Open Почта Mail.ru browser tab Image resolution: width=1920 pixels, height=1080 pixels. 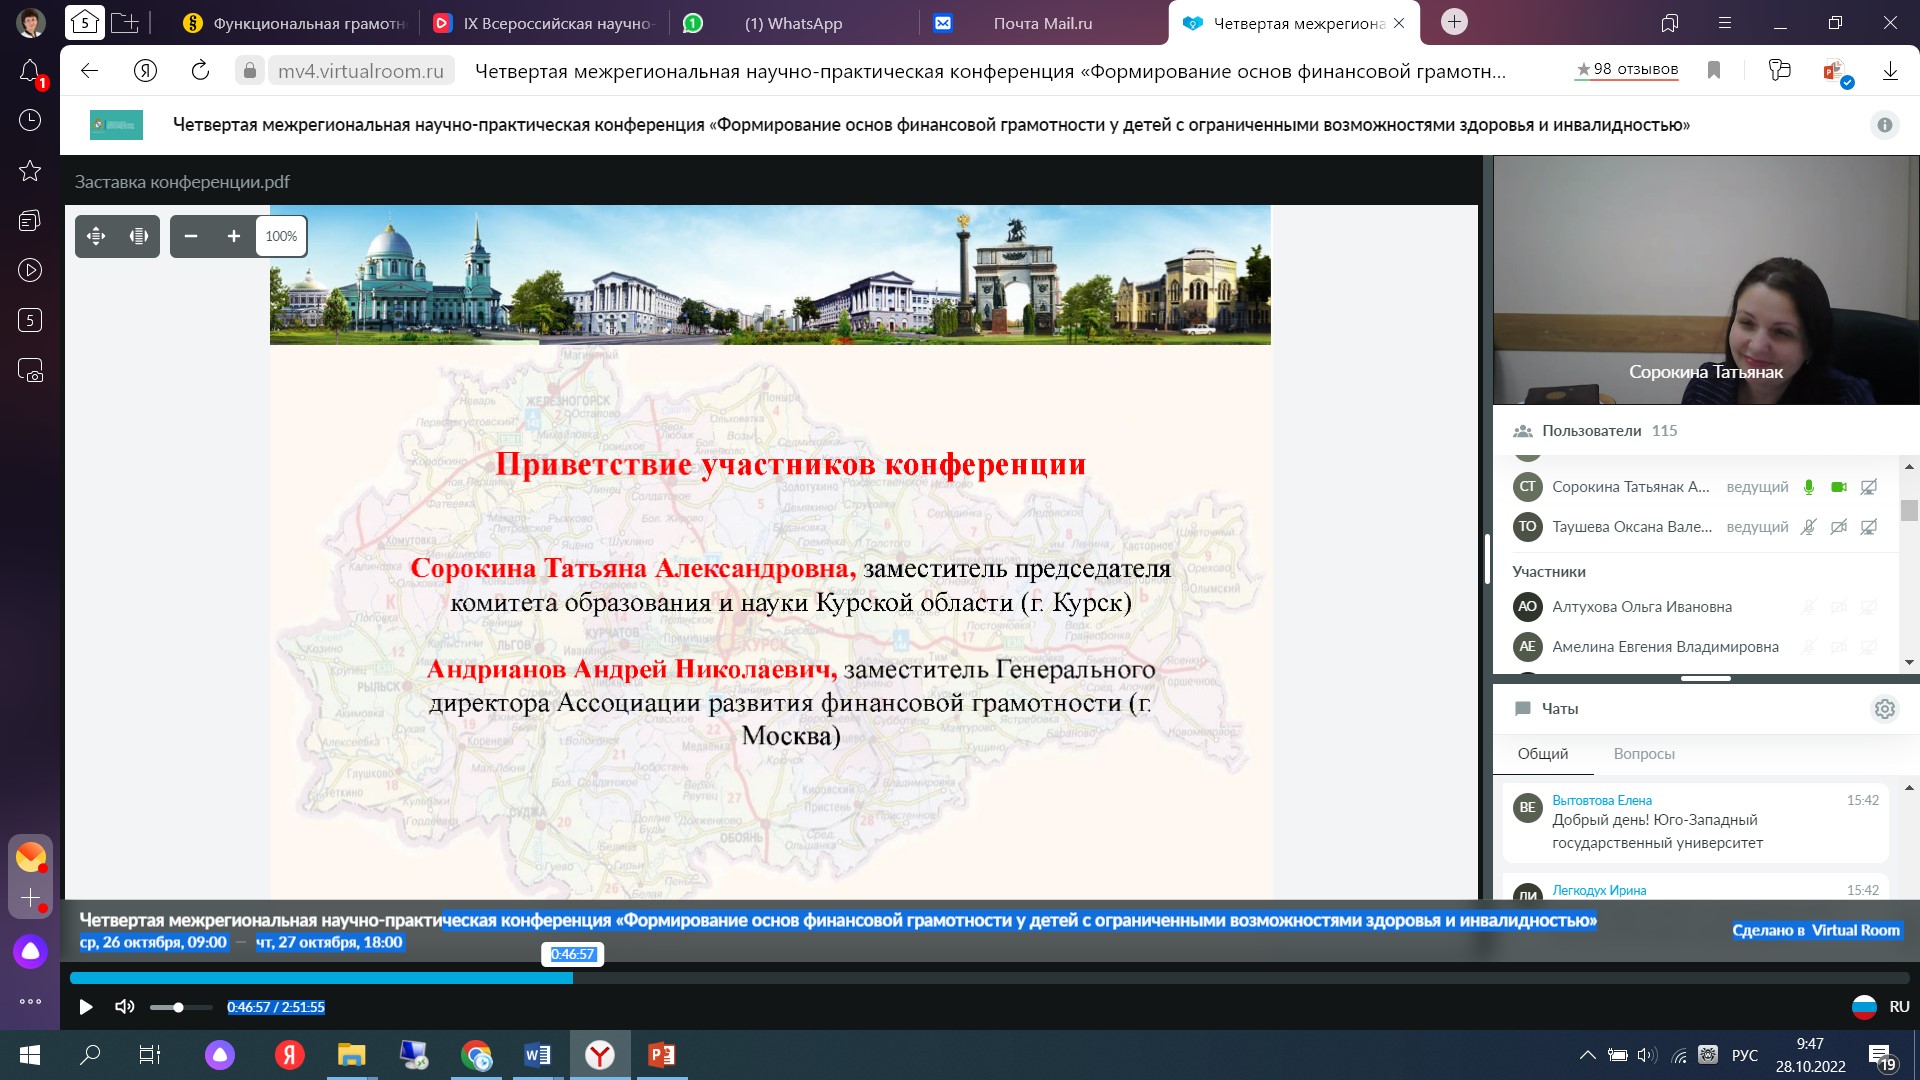click(x=1042, y=23)
